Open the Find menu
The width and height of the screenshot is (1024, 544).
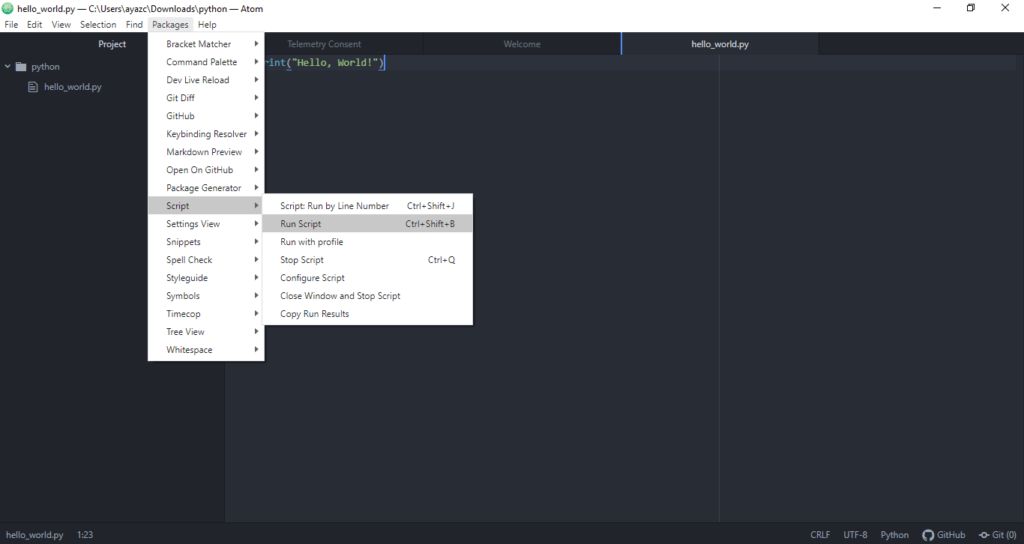point(134,24)
